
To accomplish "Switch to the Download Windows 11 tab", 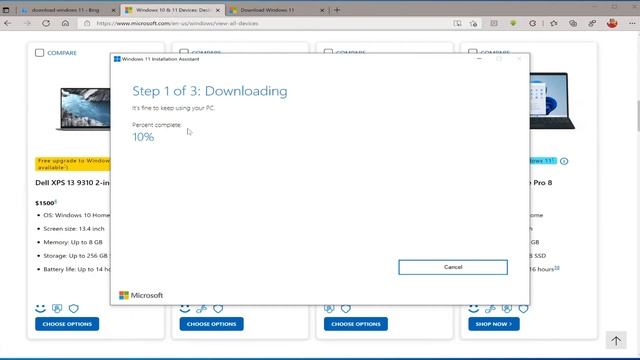I will (267, 10).
